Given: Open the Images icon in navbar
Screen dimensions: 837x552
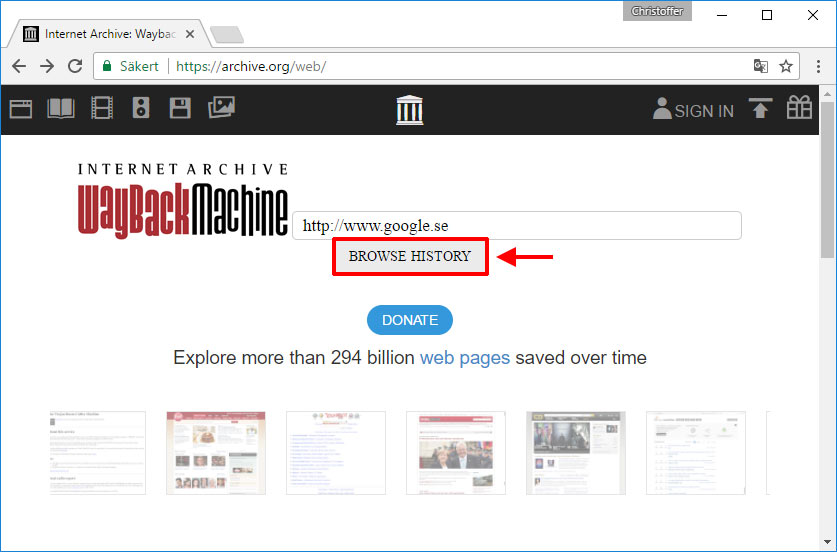Looking at the screenshot, I should click(x=221, y=107).
